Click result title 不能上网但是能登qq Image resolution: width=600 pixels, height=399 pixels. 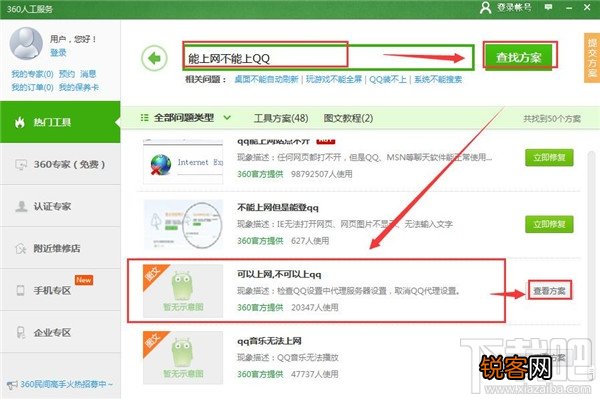point(278,207)
